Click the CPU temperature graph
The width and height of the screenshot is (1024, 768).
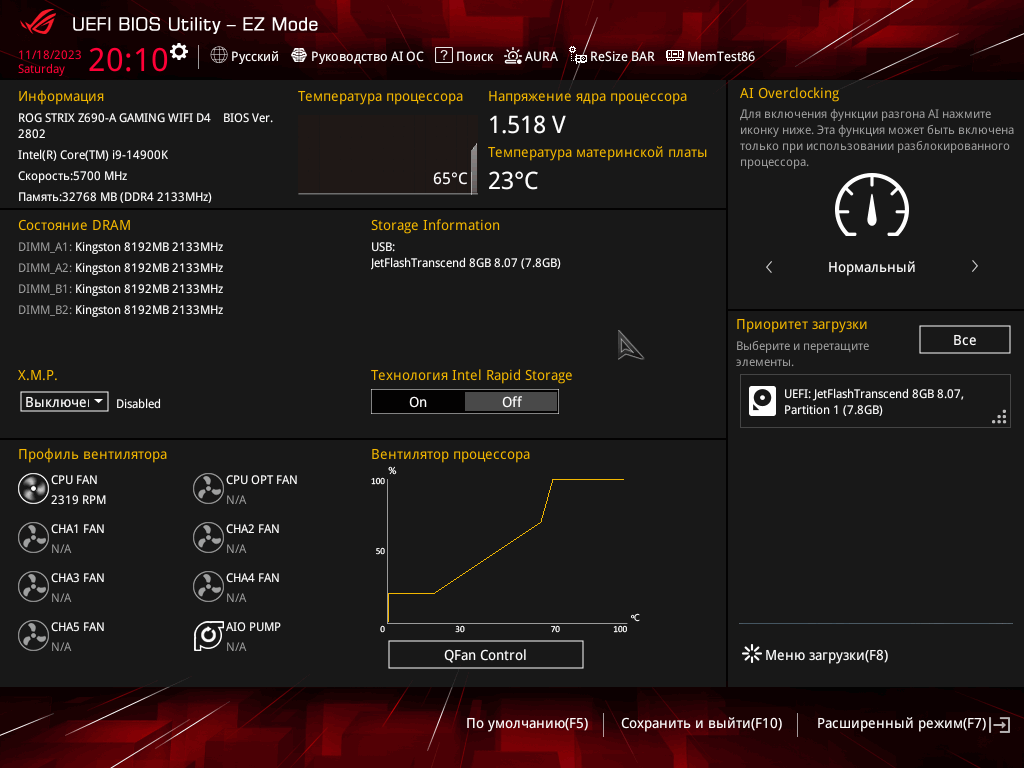pyautogui.click(x=388, y=155)
